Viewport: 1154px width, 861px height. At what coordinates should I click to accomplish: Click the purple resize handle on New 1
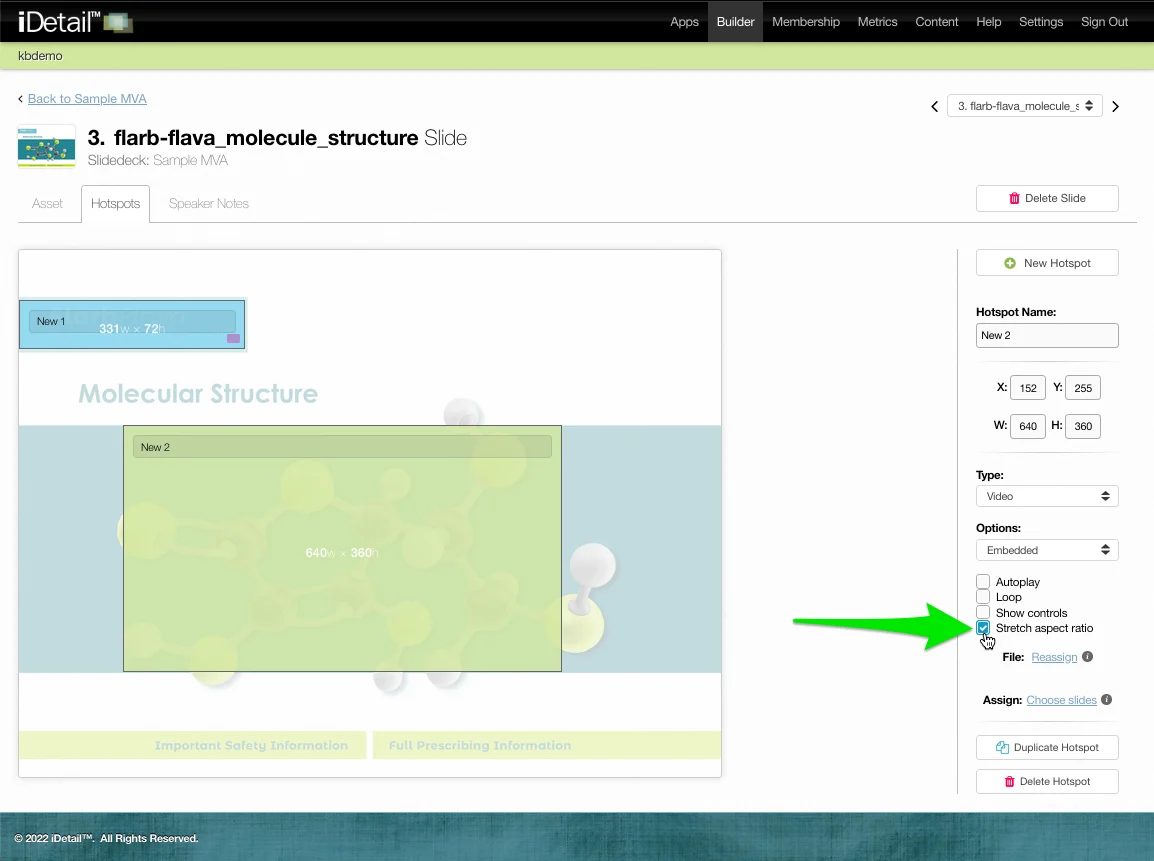coord(233,339)
